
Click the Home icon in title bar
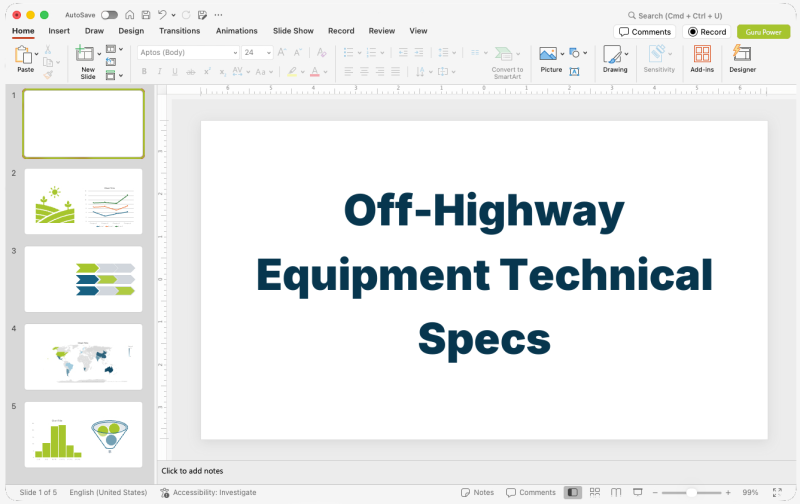pos(130,15)
